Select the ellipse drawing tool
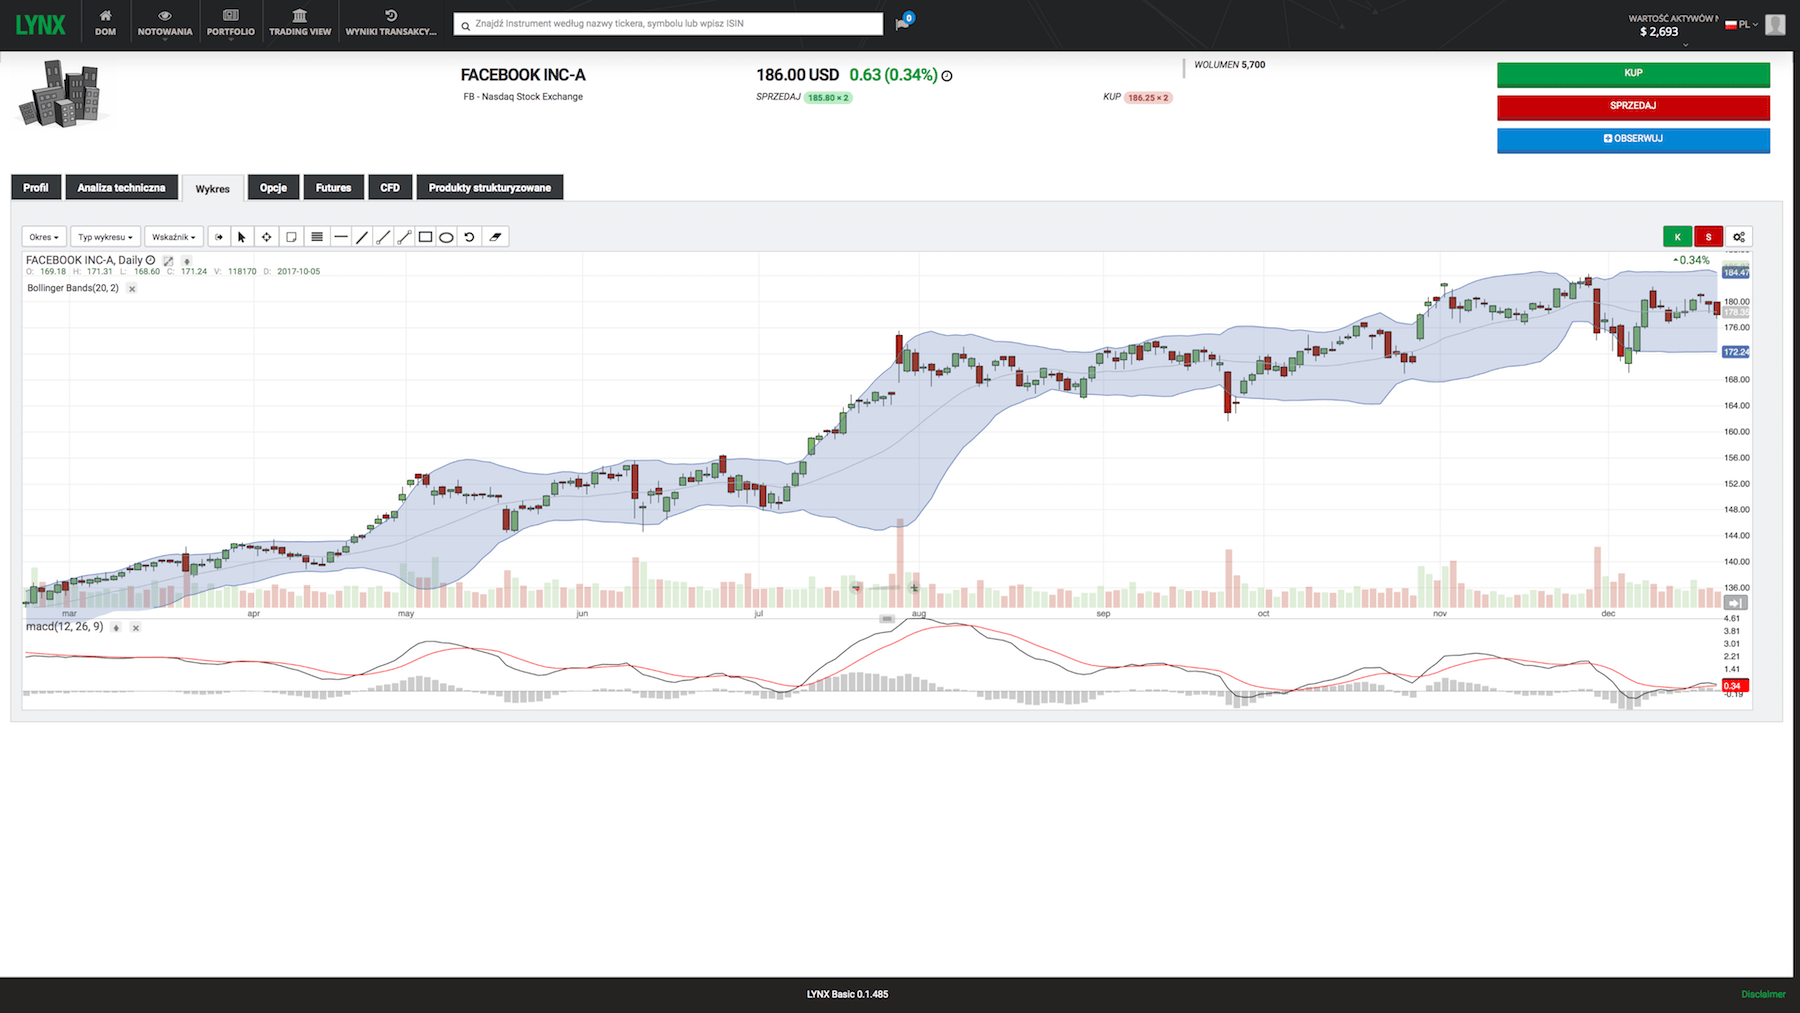1800x1013 pixels. tap(446, 237)
